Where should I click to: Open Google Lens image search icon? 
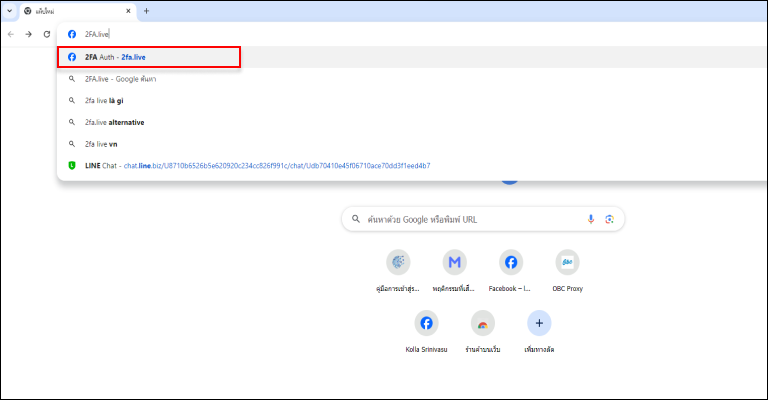click(x=609, y=219)
